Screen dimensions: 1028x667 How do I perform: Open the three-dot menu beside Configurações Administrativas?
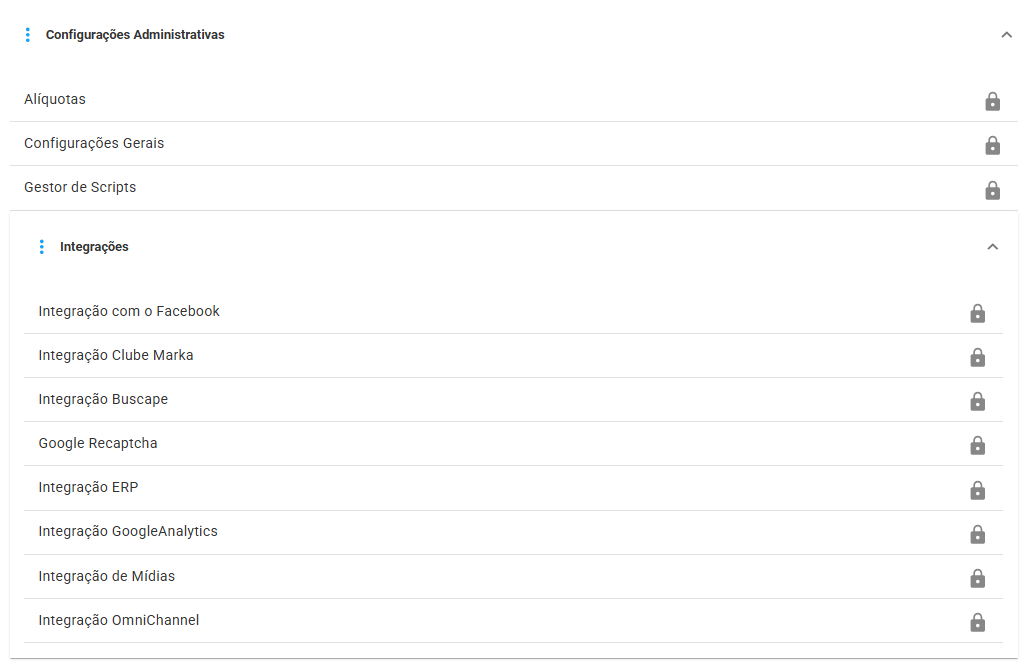click(x=28, y=35)
